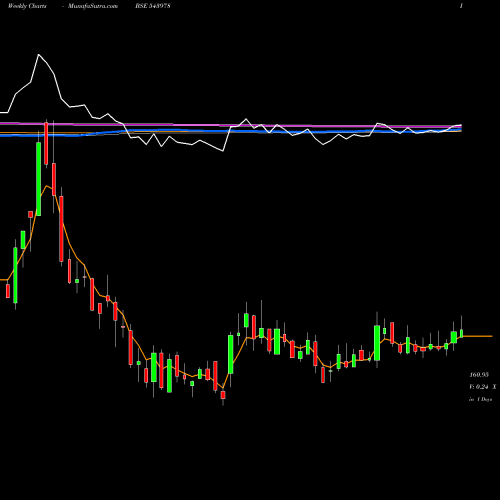Click the tallest green candlestick near the peak
Screen dimensions: 500x500
(39, 179)
